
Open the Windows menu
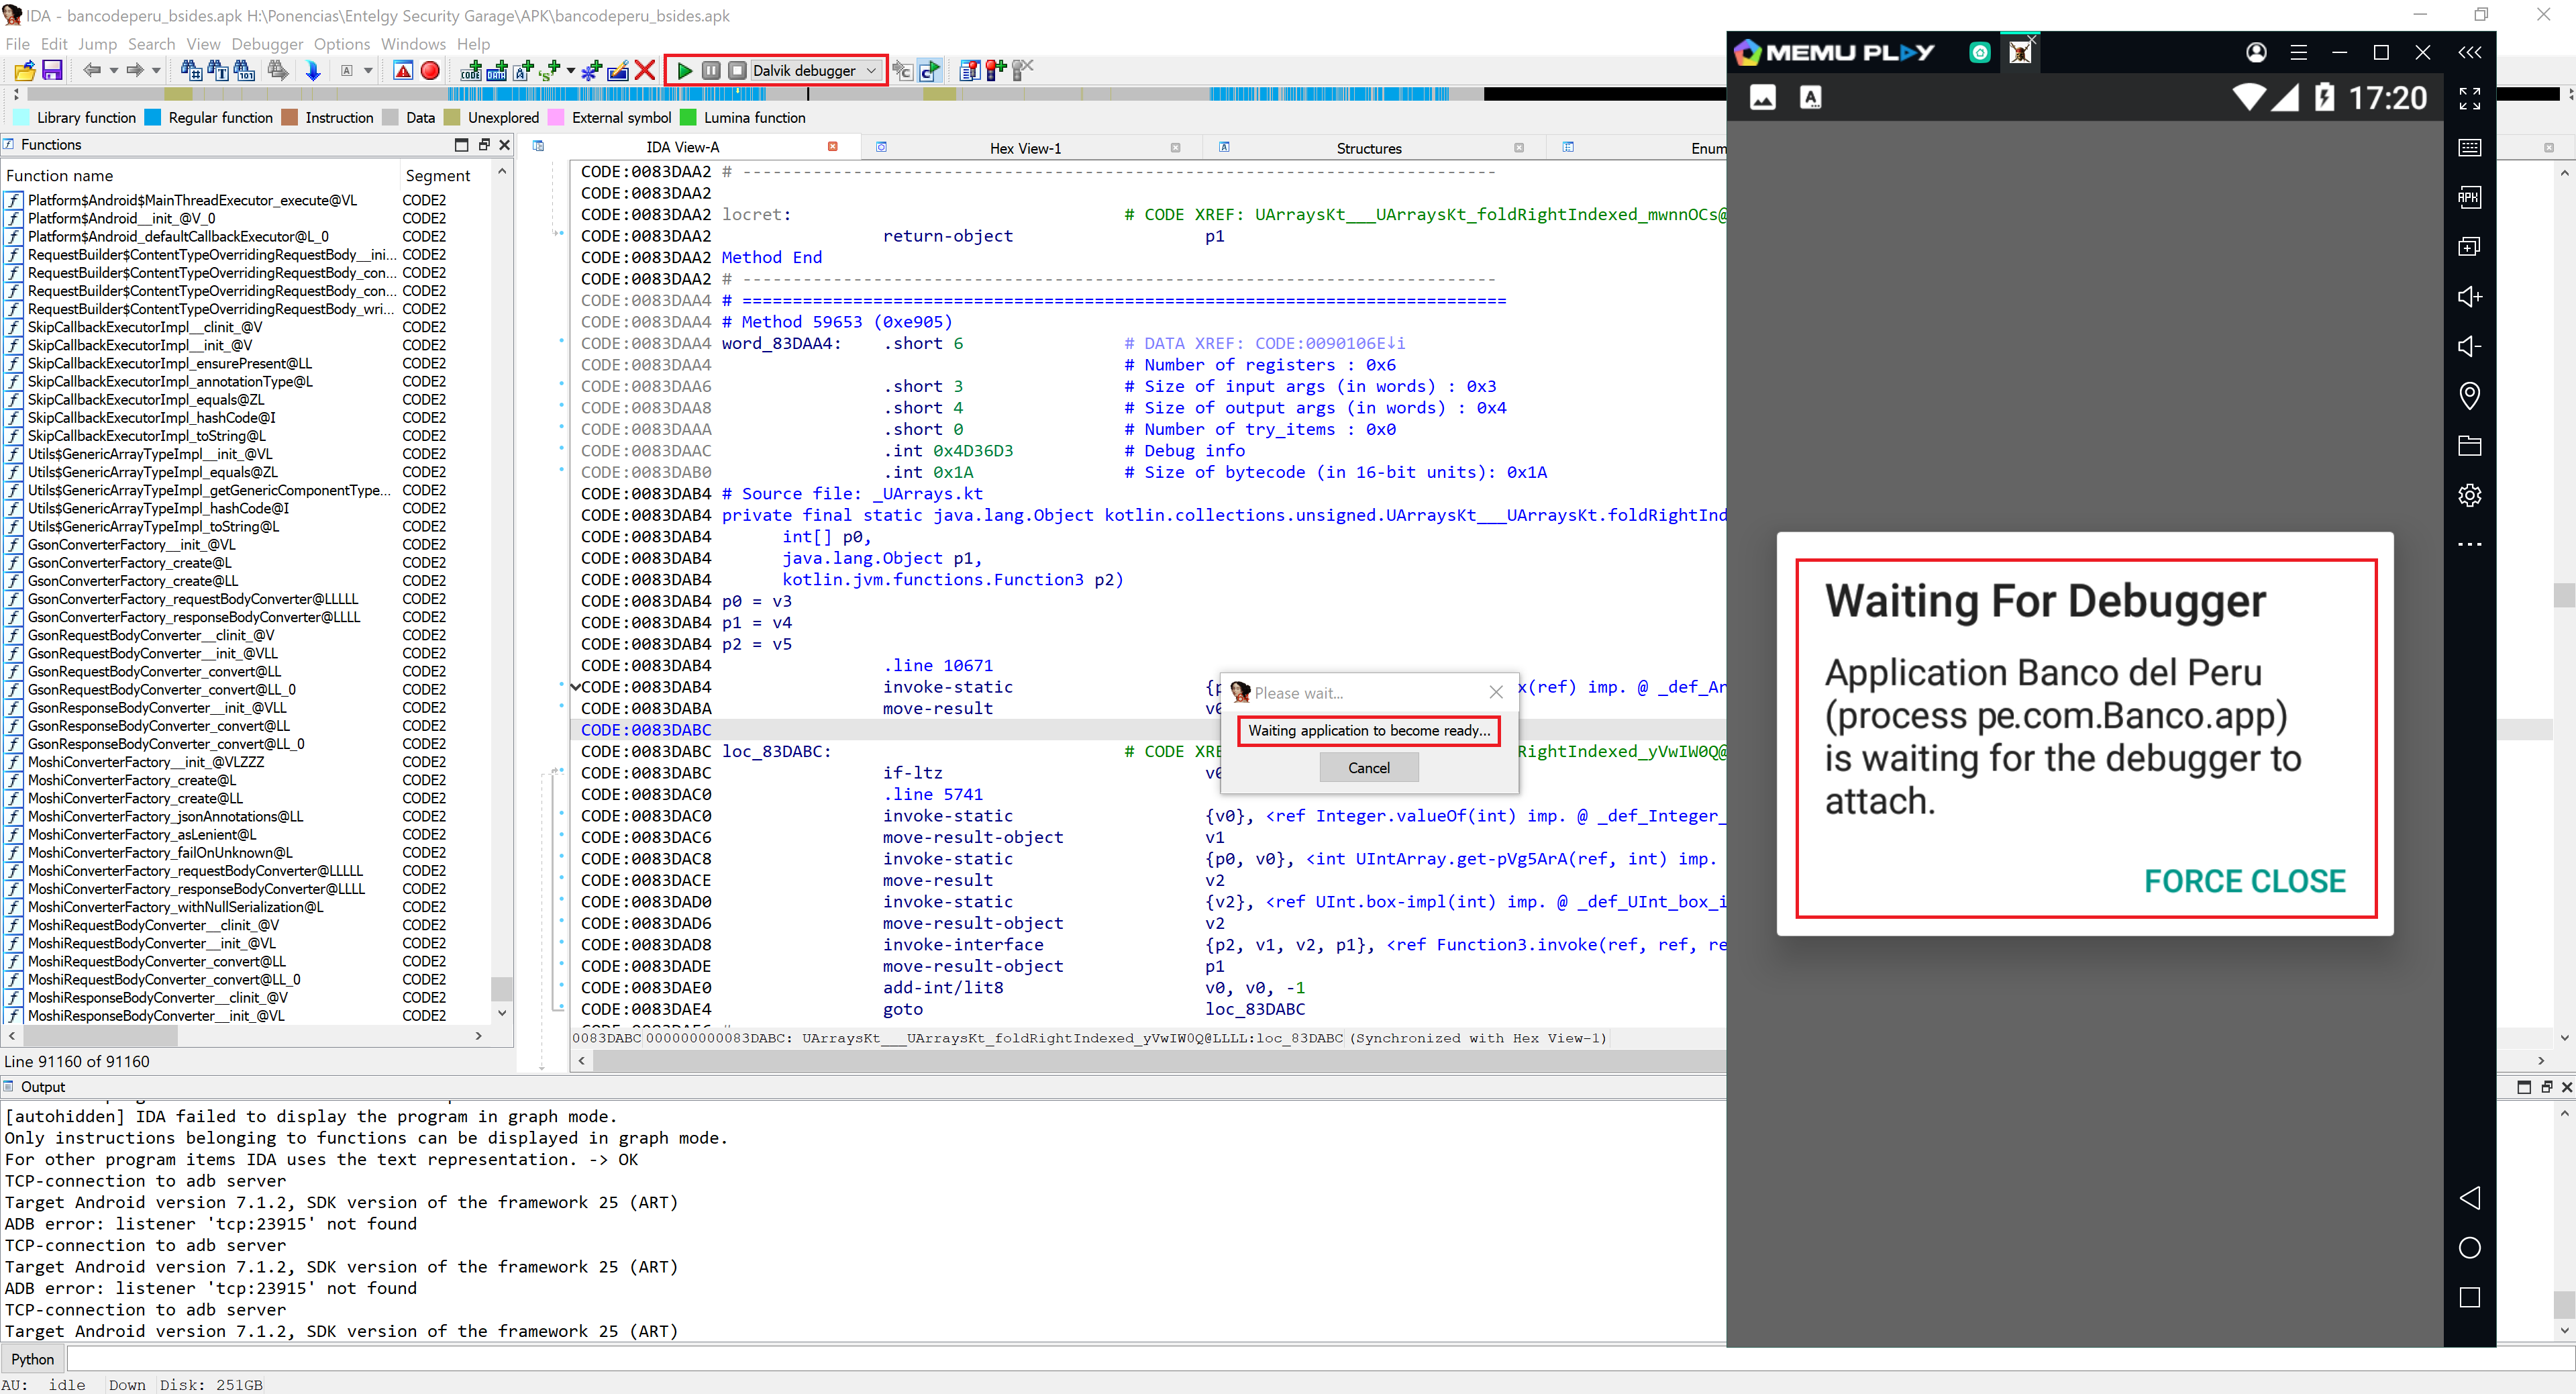point(413,44)
